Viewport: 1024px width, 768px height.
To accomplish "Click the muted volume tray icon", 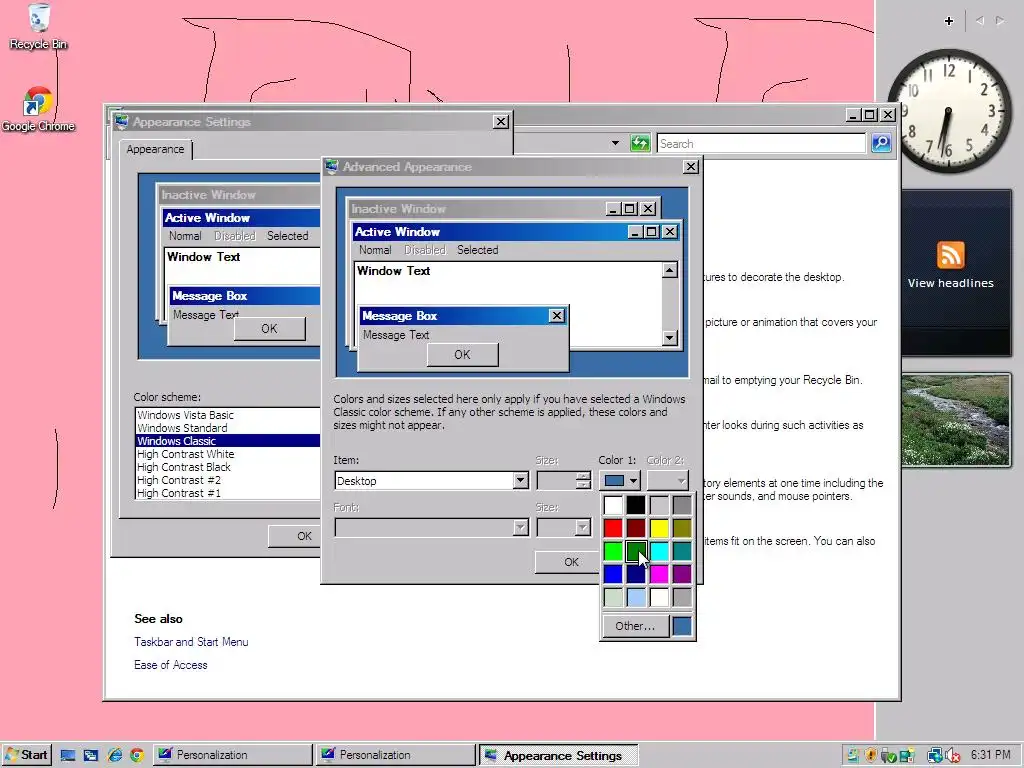I will pyautogui.click(x=952, y=756).
